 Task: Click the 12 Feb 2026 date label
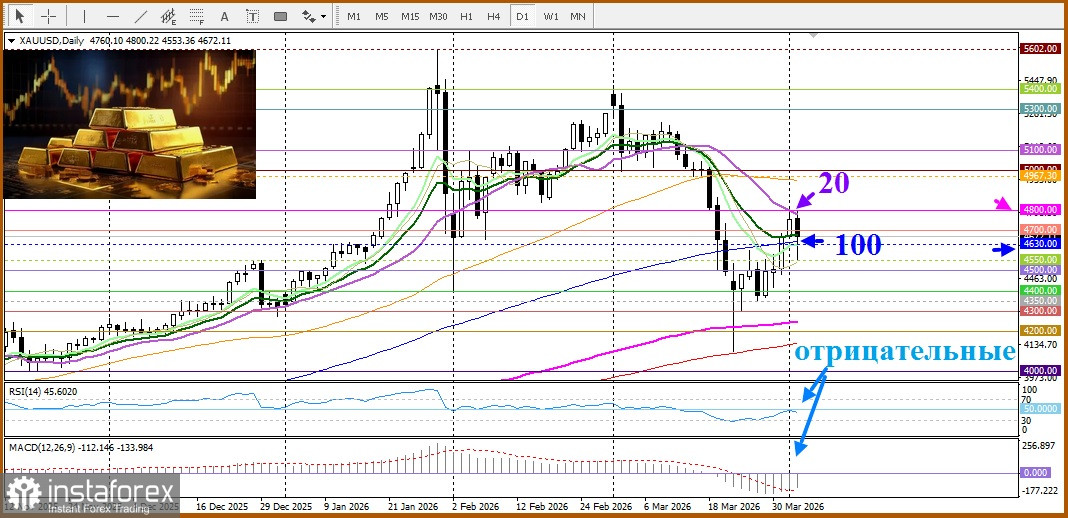544,508
